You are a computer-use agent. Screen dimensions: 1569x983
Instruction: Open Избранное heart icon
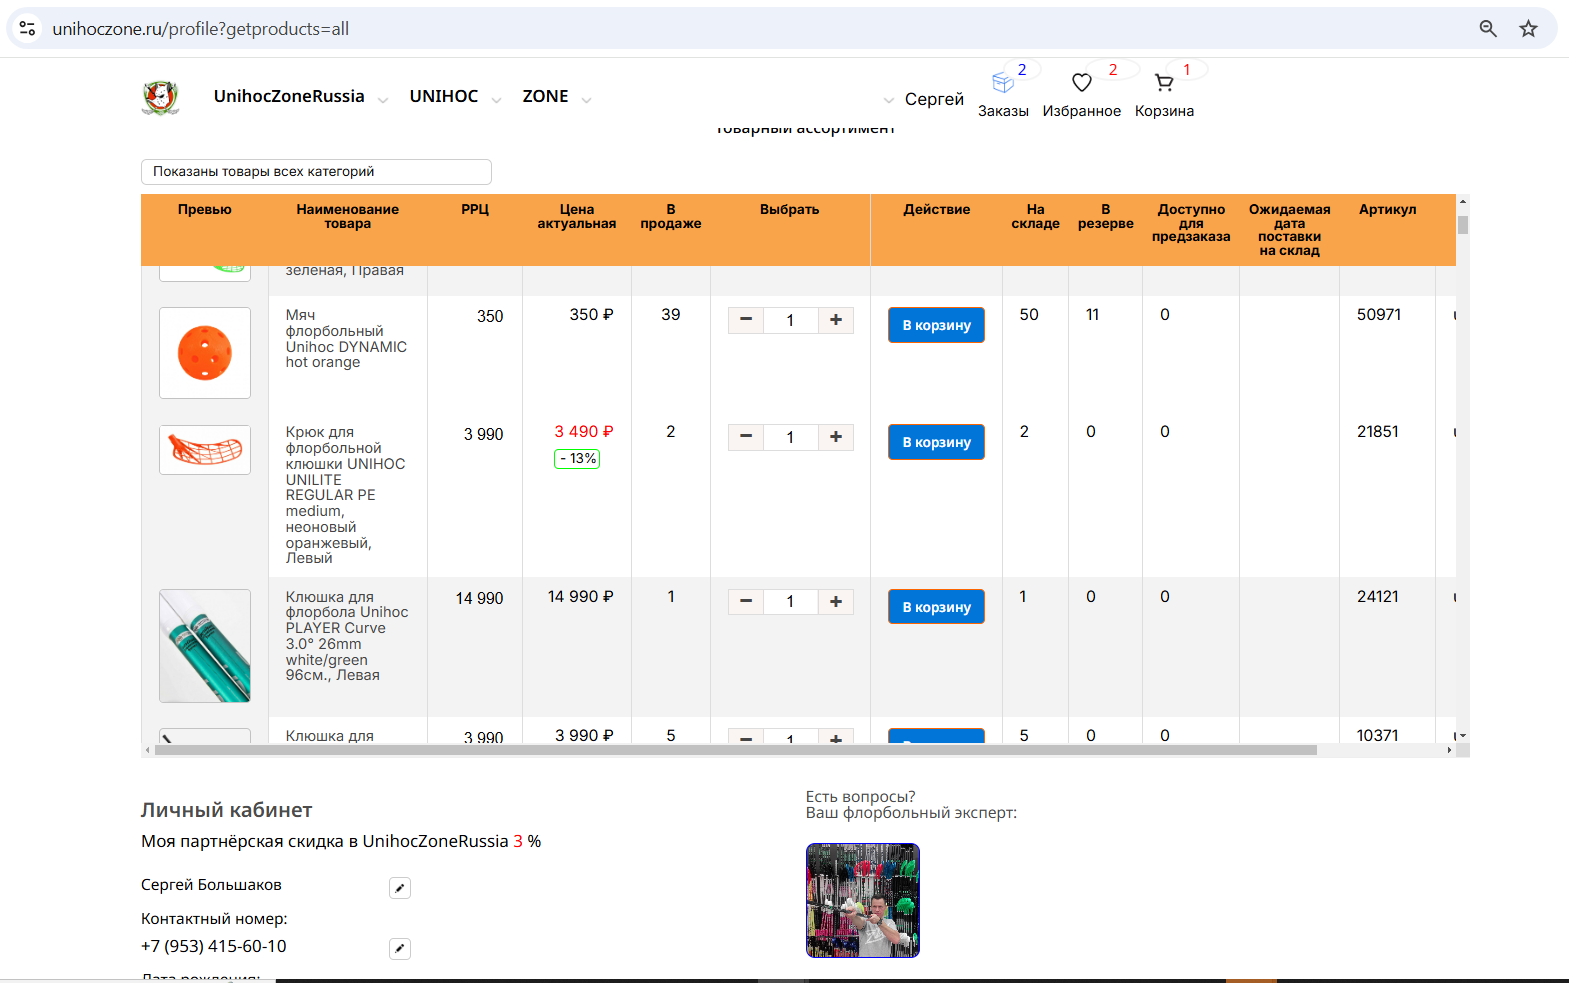1082,82
